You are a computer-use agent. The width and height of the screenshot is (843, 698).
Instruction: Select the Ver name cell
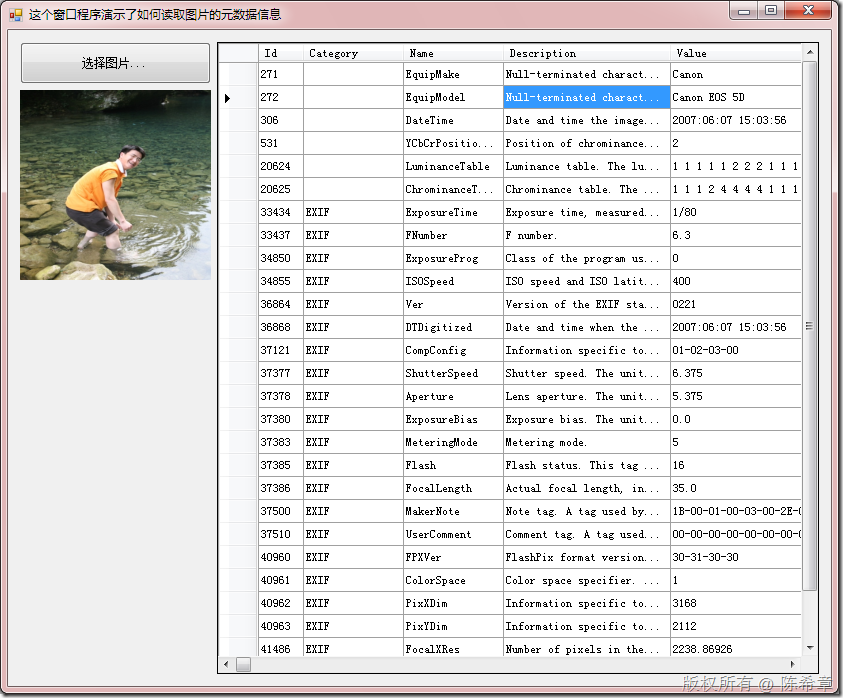[x=453, y=304]
